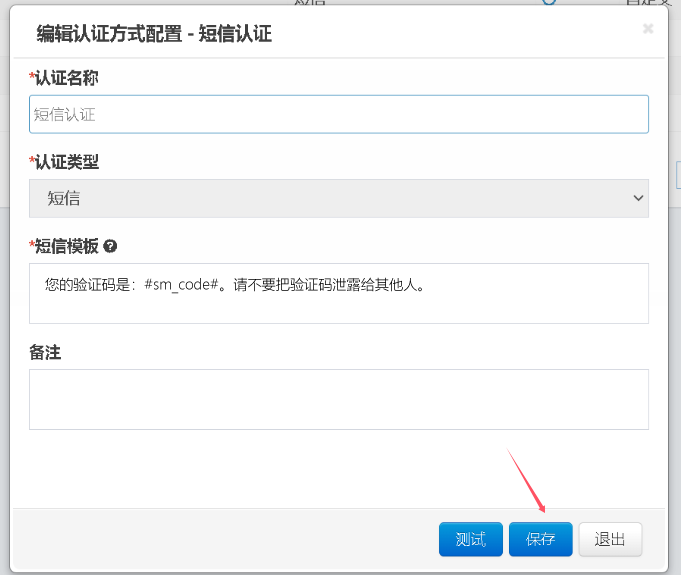The height and width of the screenshot is (575, 681).
Task: Focus the empty 备注 text box
Action: click(x=338, y=399)
